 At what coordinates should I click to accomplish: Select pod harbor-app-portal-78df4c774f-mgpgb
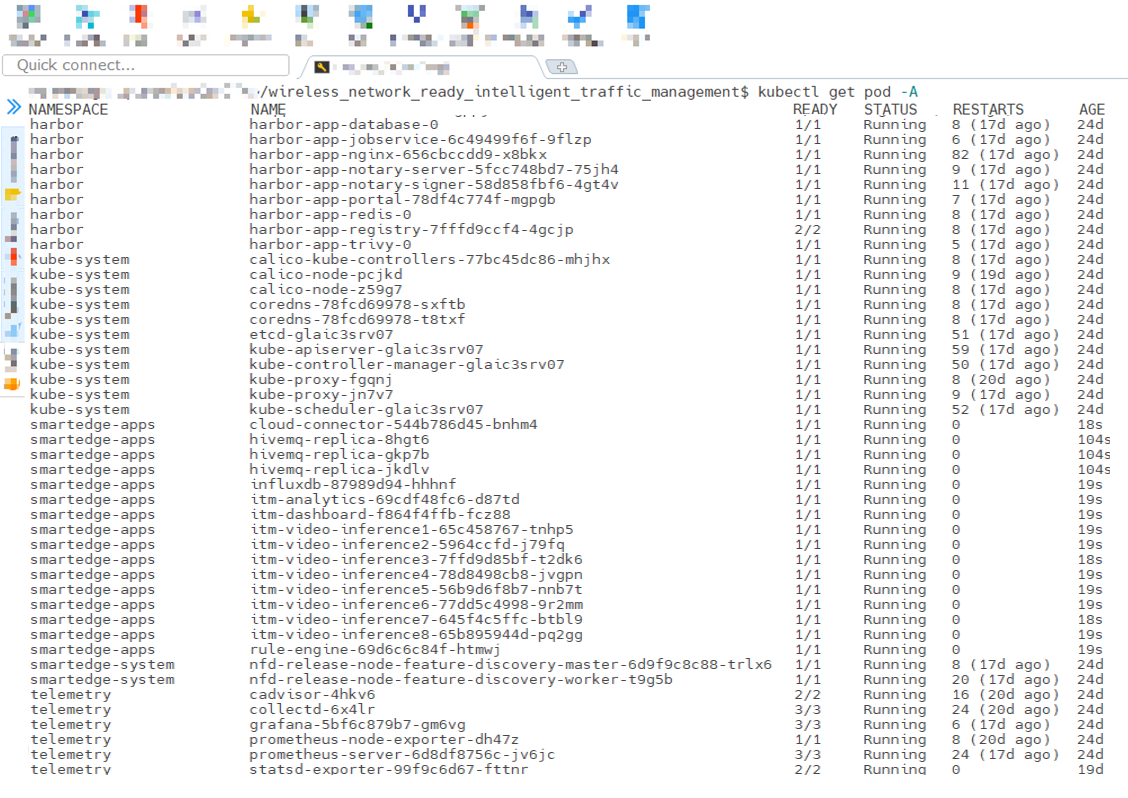tap(402, 199)
